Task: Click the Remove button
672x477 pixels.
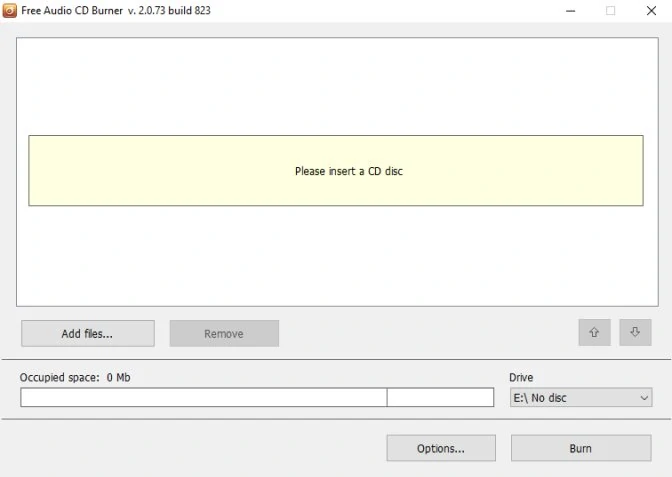Action: click(x=224, y=333)
